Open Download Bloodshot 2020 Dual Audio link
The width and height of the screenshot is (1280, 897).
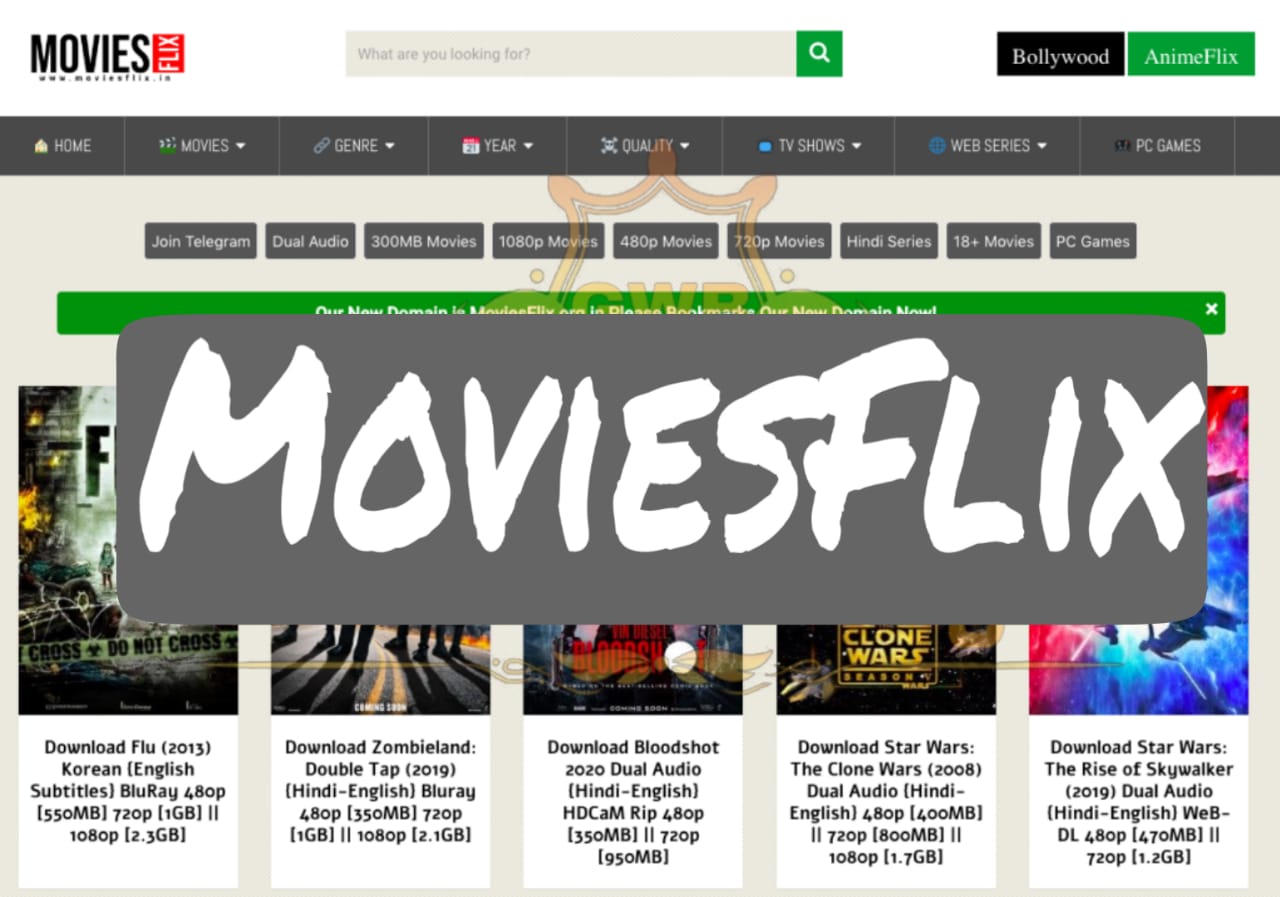[633, 802]
